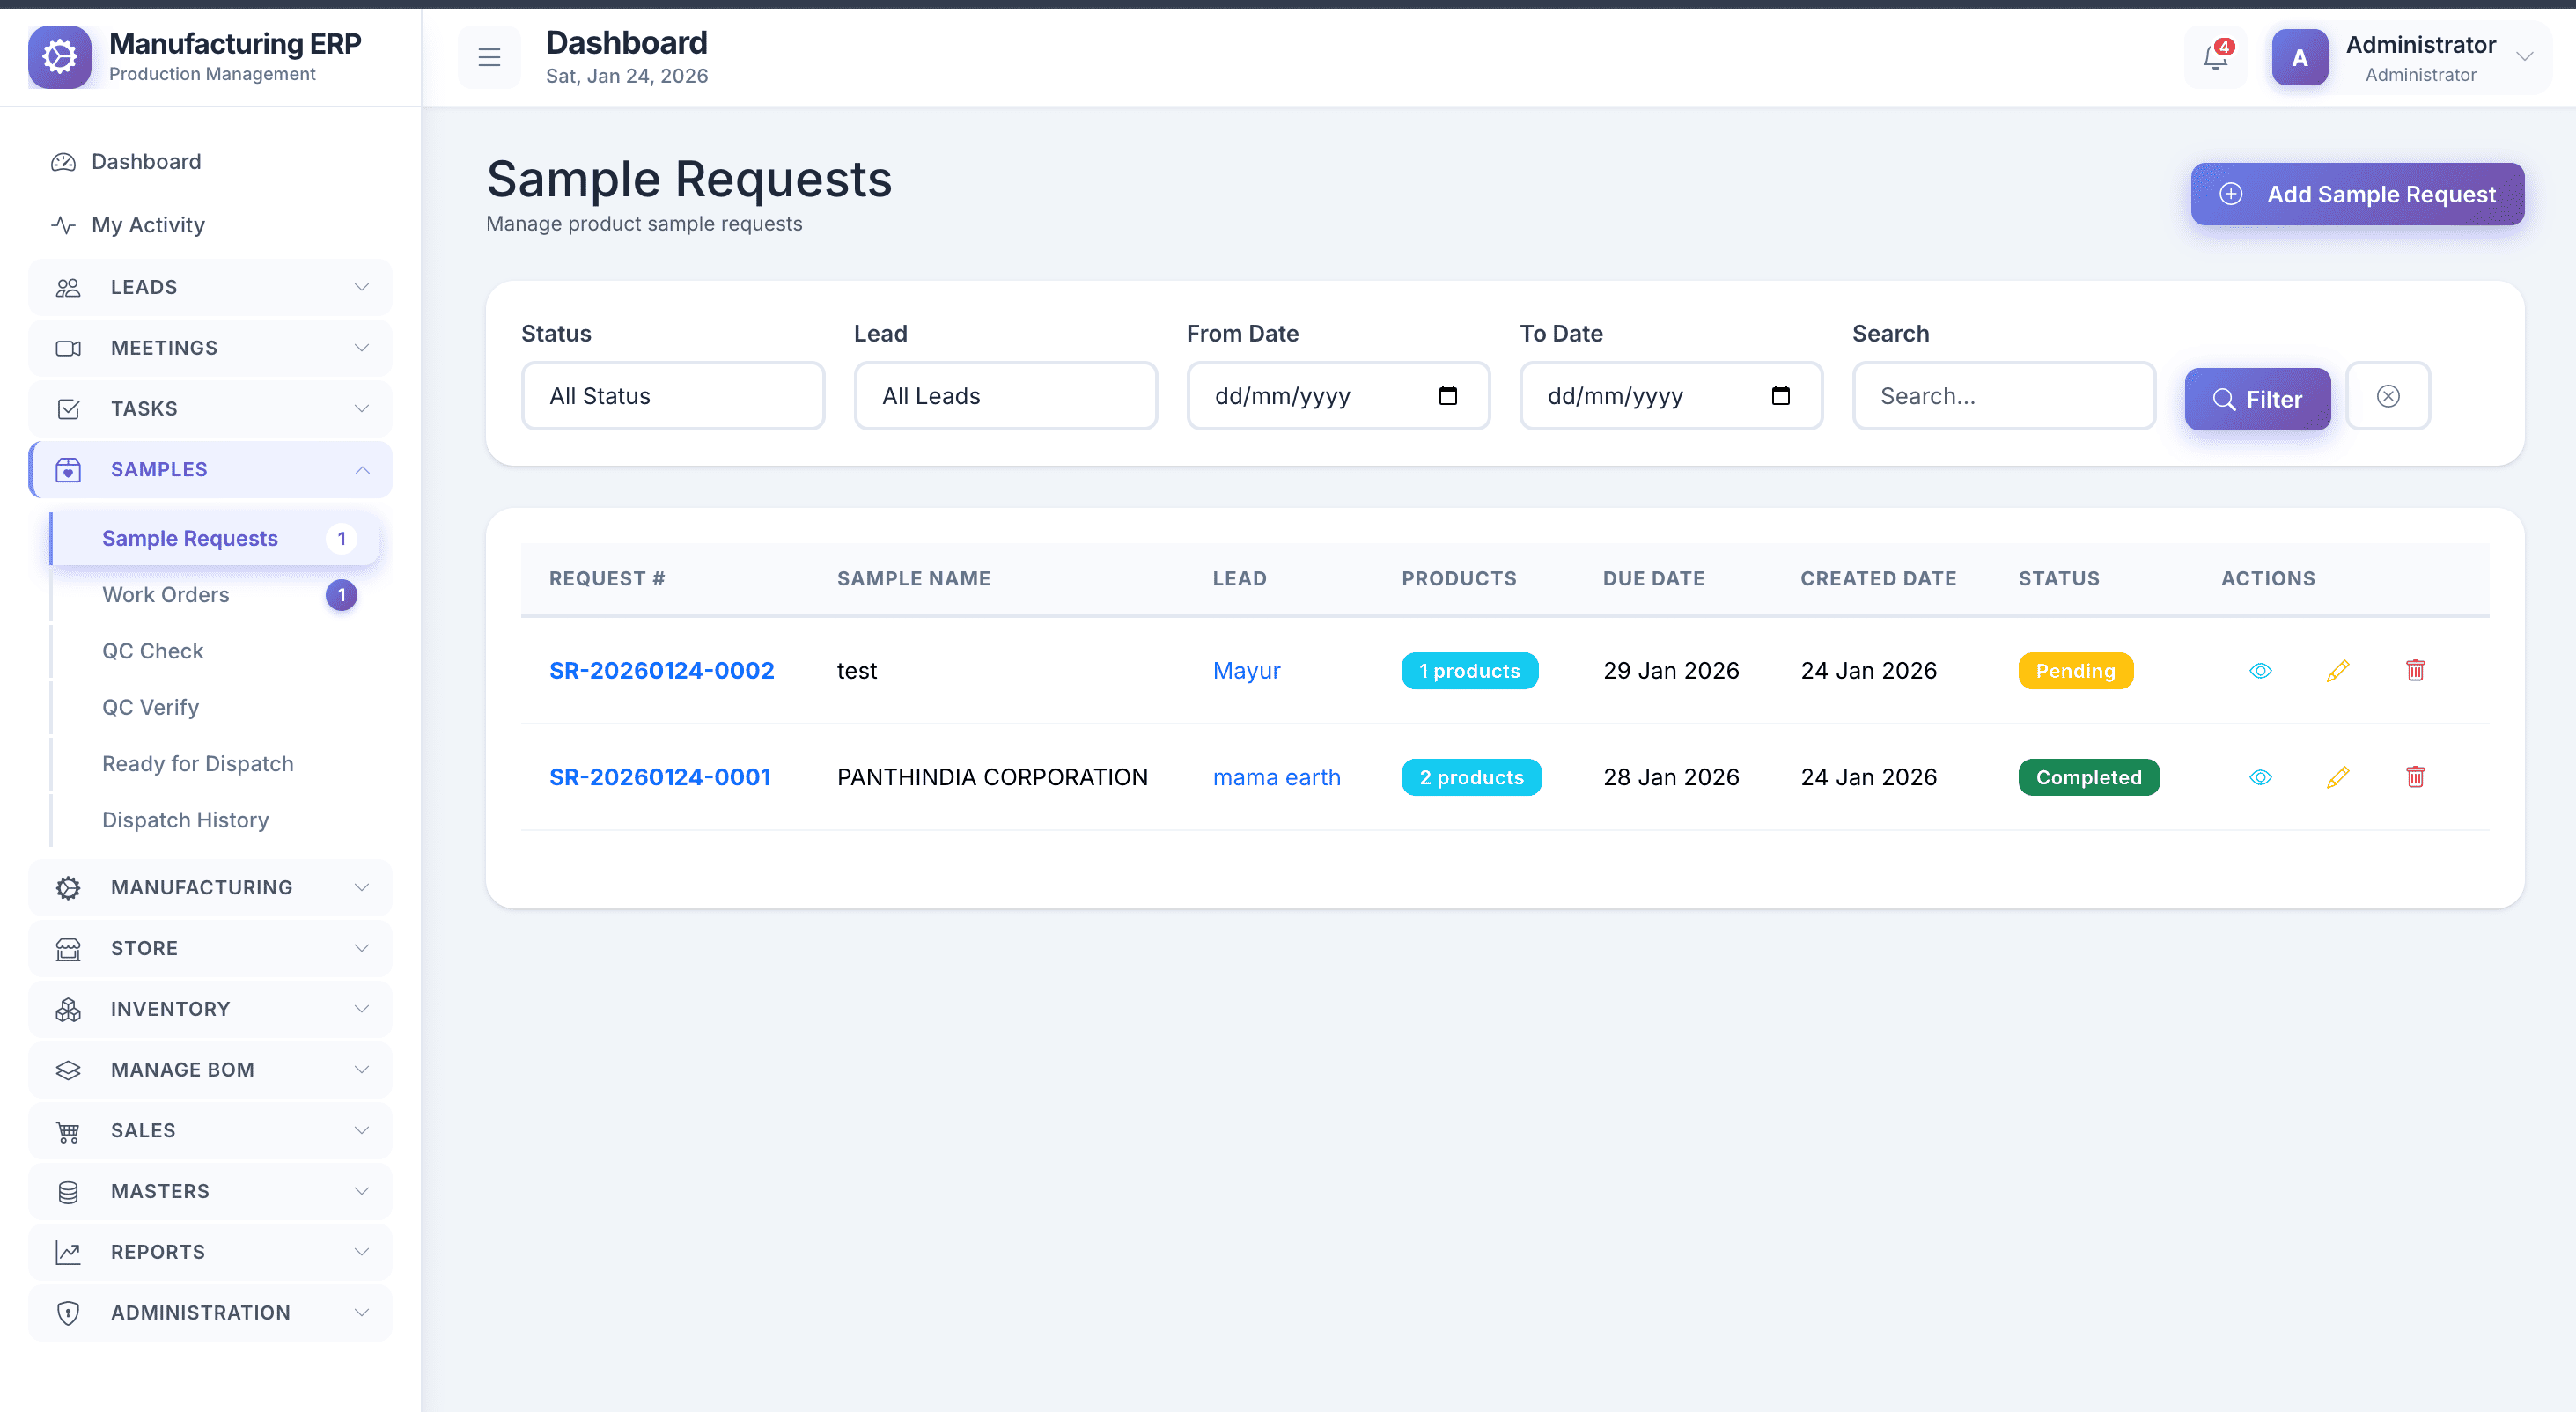Click the Add Sample Request button
2576x1412 pixels.
2357,194
